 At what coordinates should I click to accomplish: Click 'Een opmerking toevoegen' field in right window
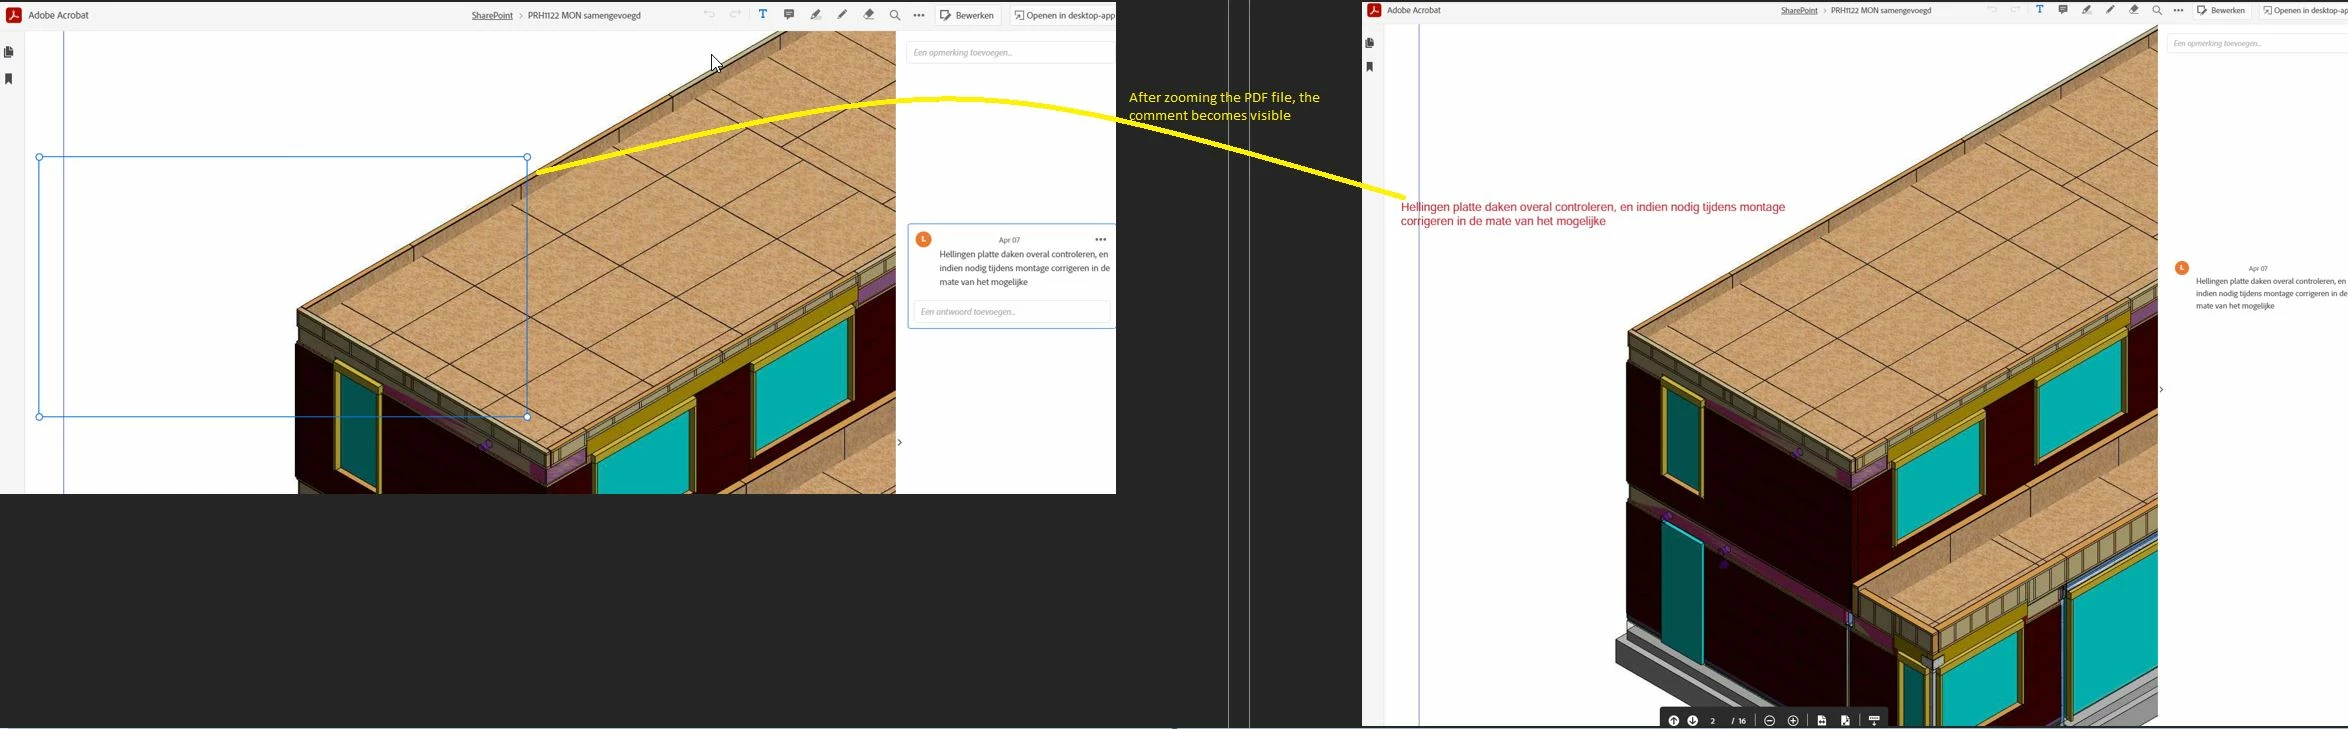pyautogui.click(x=2257, y=44)
